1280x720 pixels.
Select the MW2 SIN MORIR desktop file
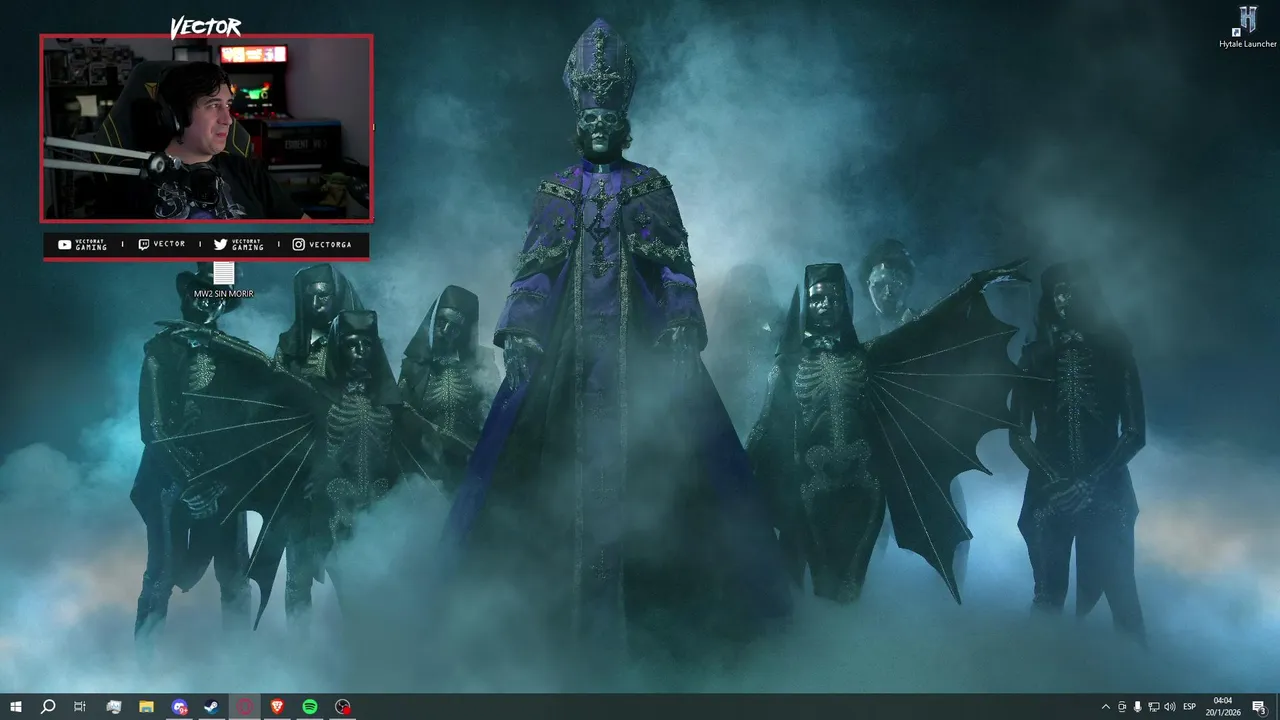click(x=224, y=280)
